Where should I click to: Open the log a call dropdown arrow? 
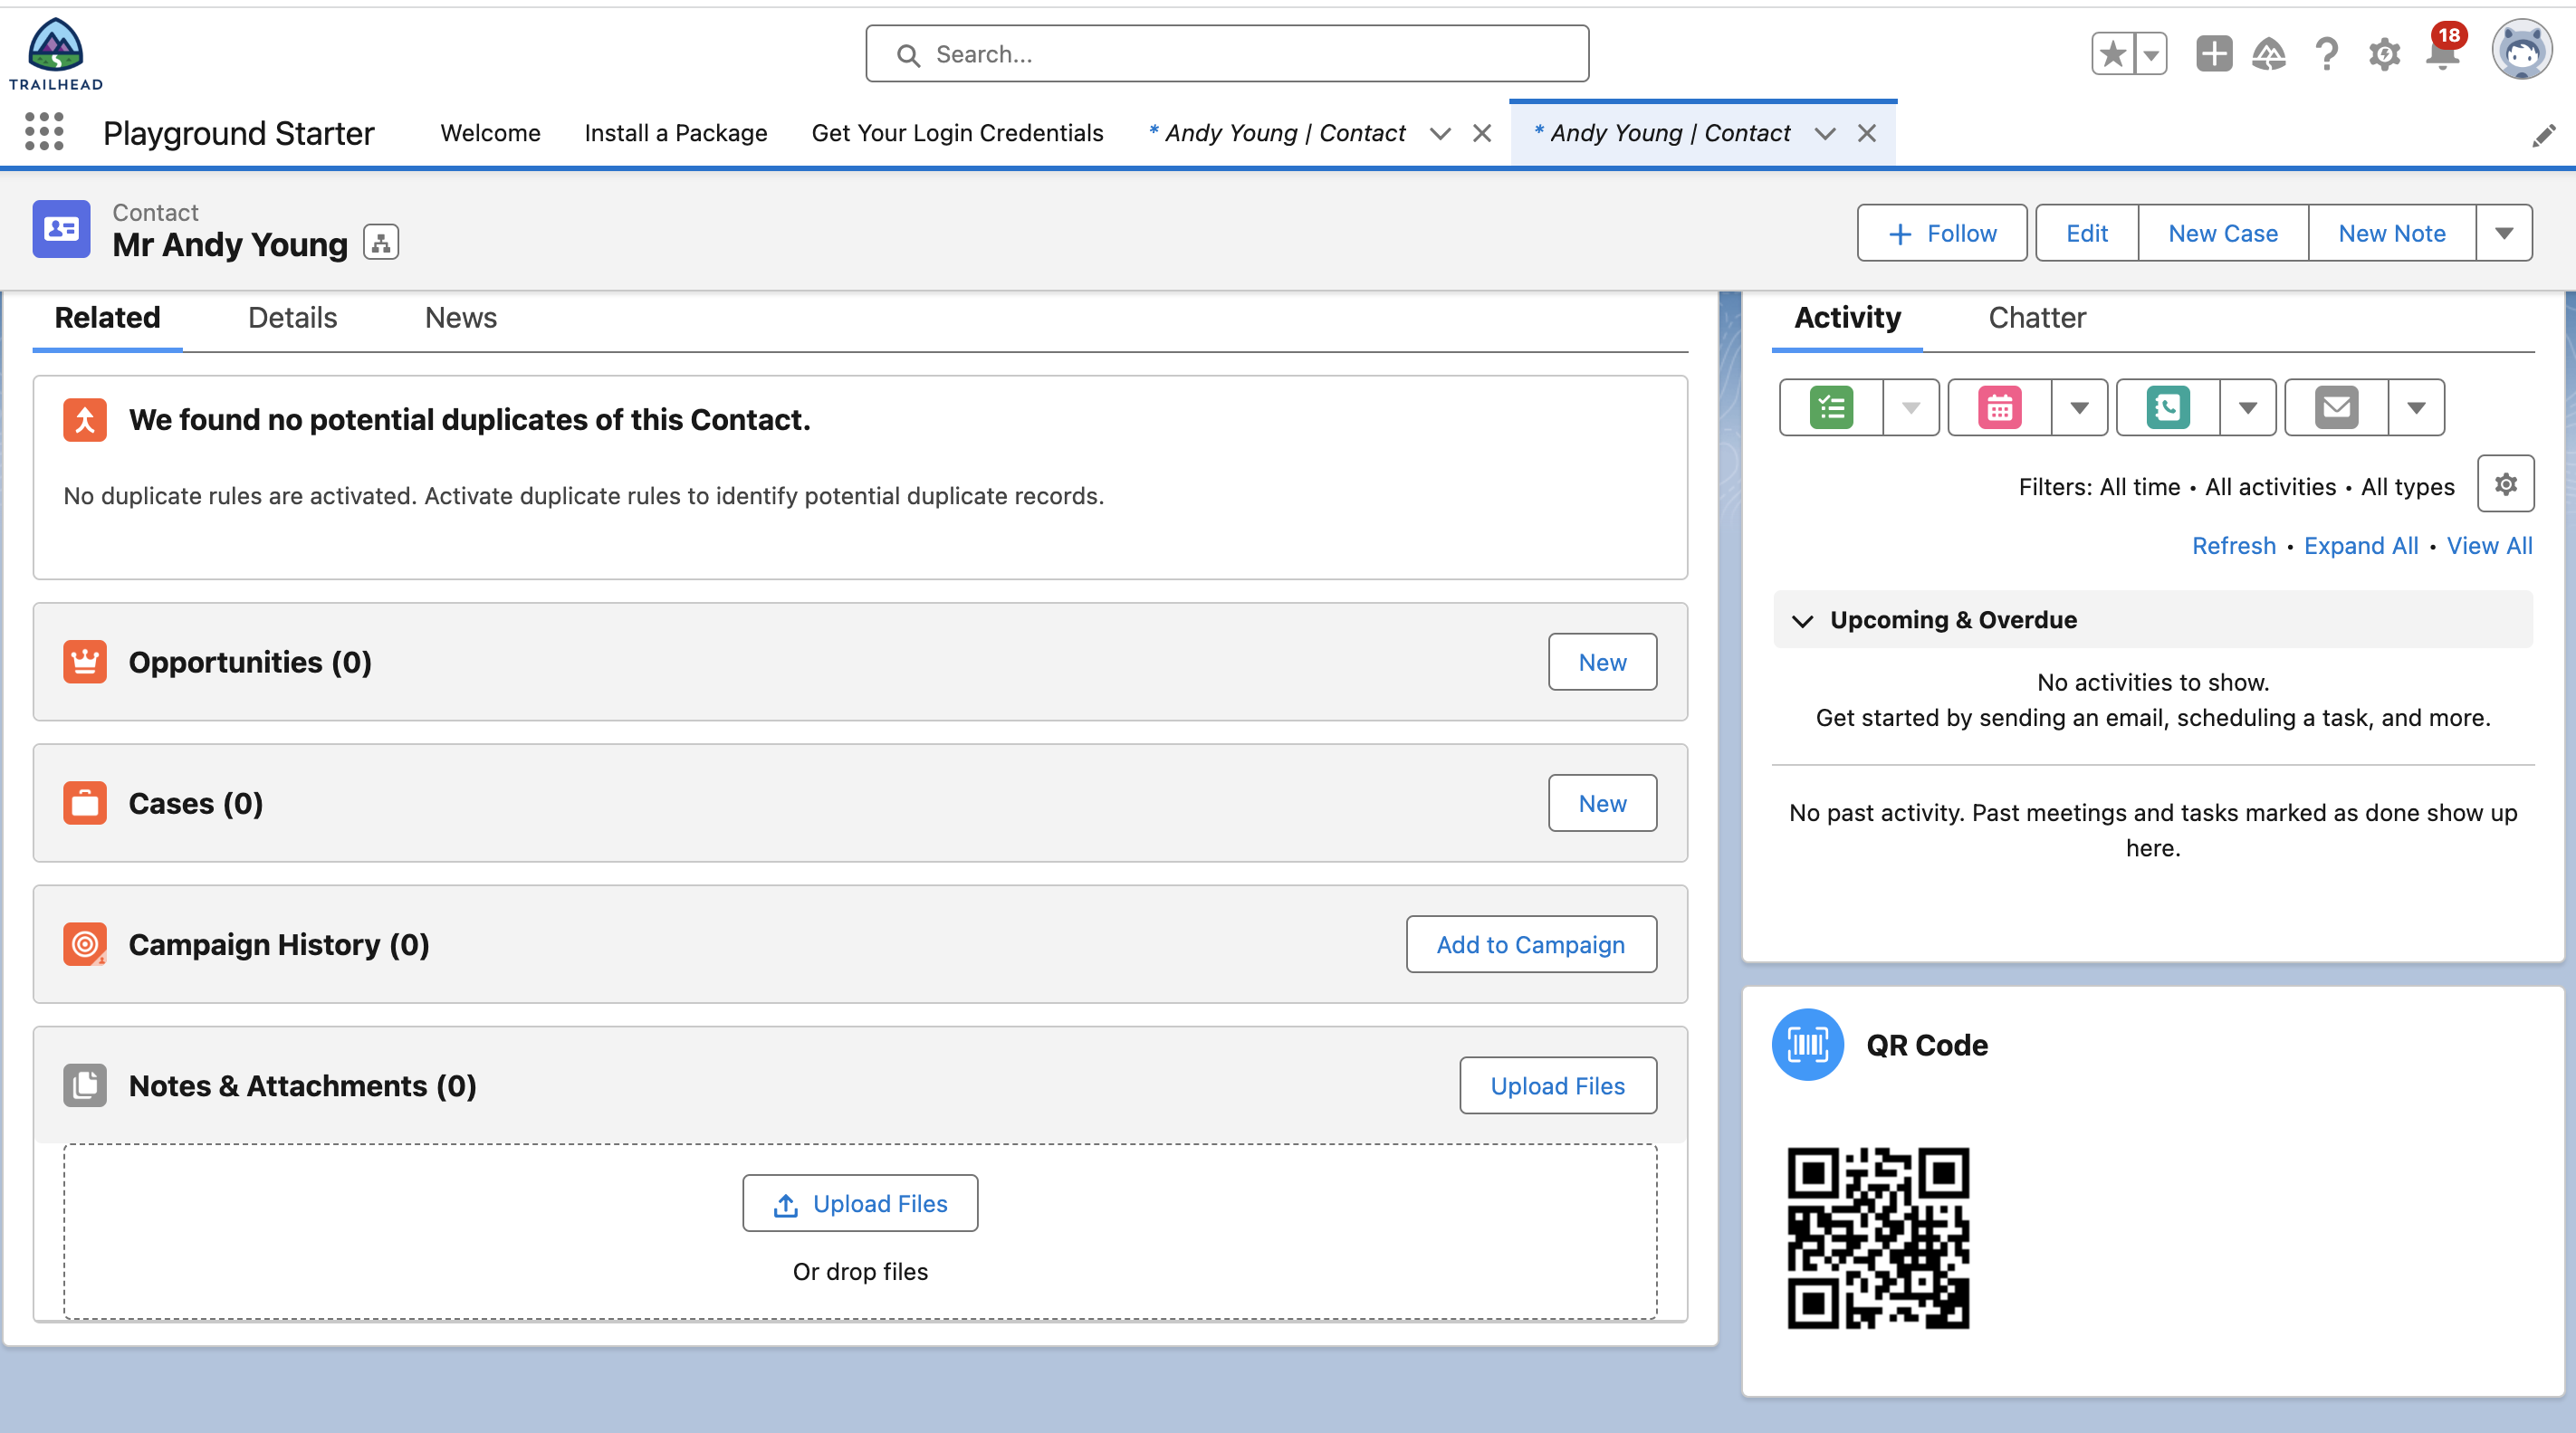[x=2248, y=407]
